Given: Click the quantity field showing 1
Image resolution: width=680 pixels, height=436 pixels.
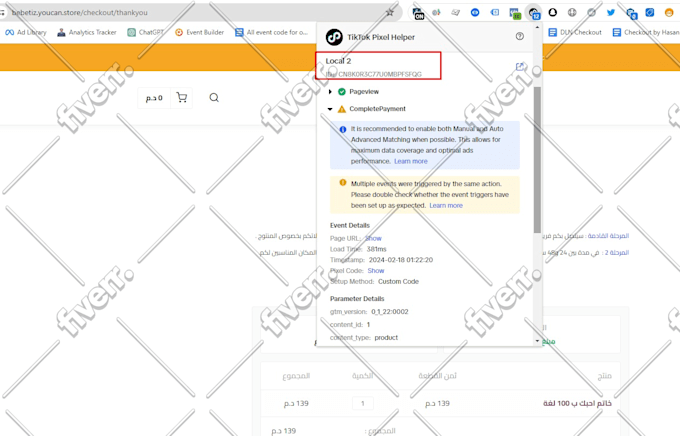Looking at the screenshot, I should (x=363, y=403).
